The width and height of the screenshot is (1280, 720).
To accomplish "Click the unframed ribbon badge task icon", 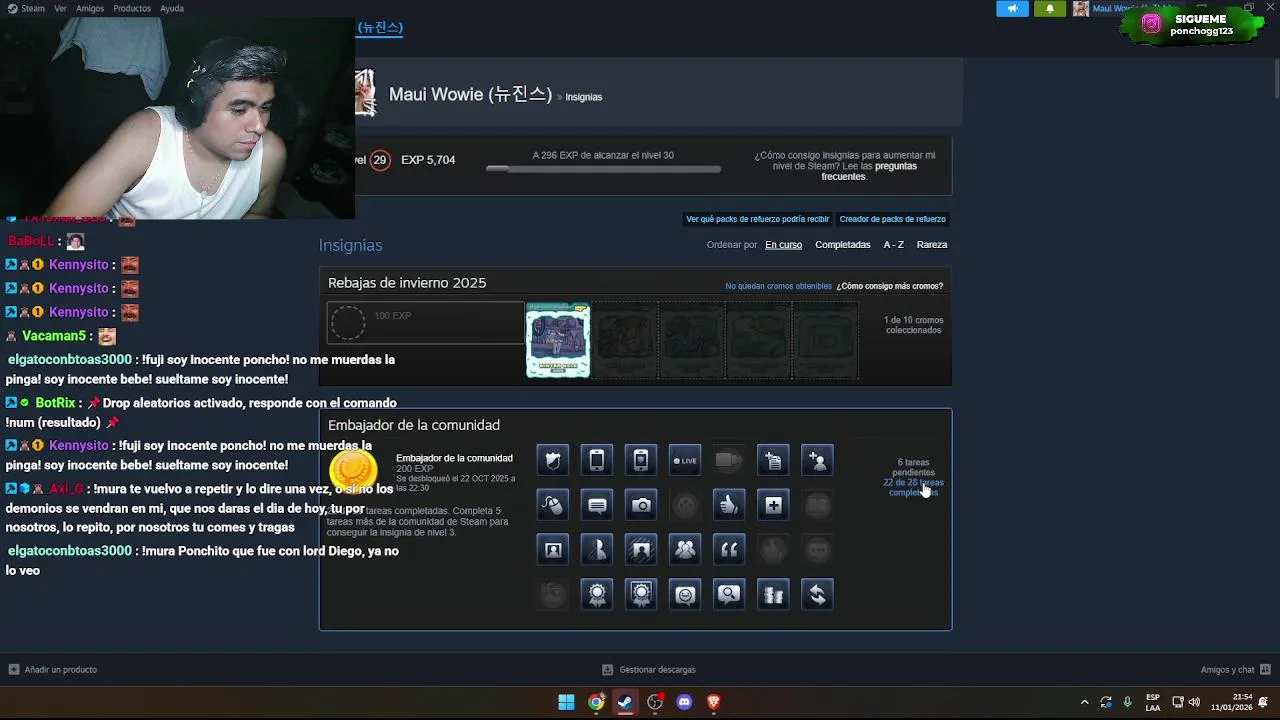I will point(597,594).
